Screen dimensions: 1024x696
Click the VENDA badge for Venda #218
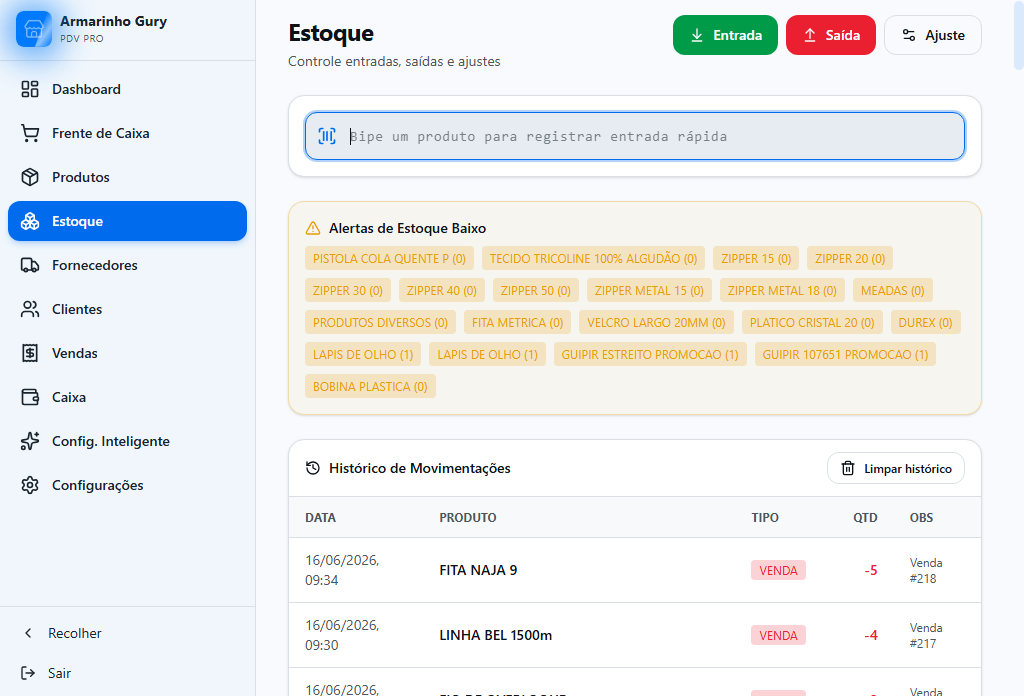778,570
